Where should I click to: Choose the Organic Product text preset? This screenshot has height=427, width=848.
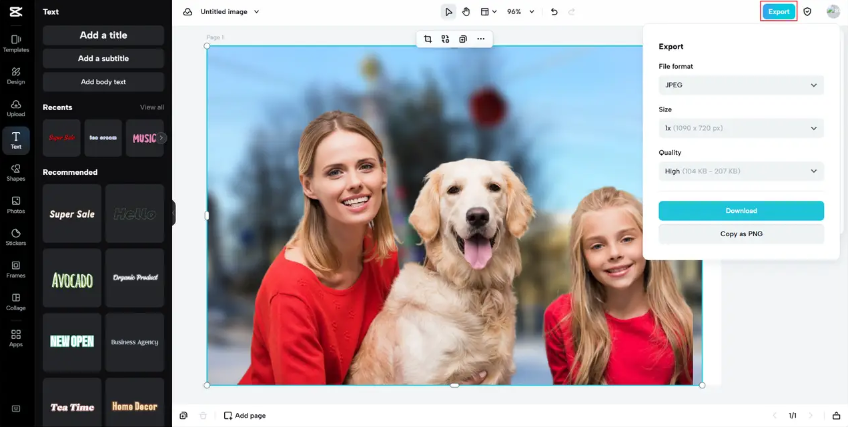coord(135,278)
